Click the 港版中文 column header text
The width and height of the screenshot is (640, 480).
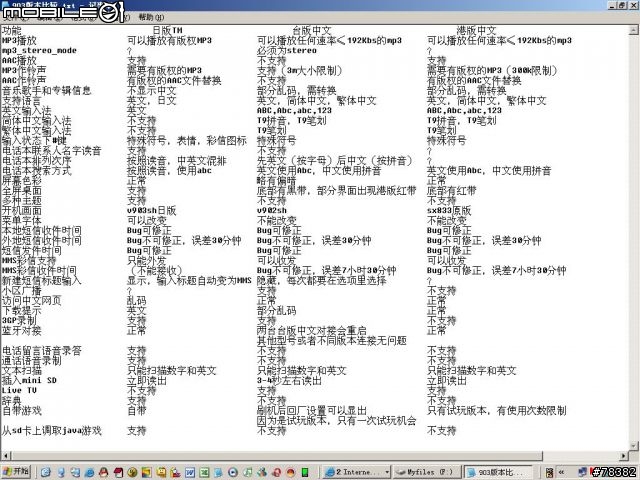click(476, 31)
